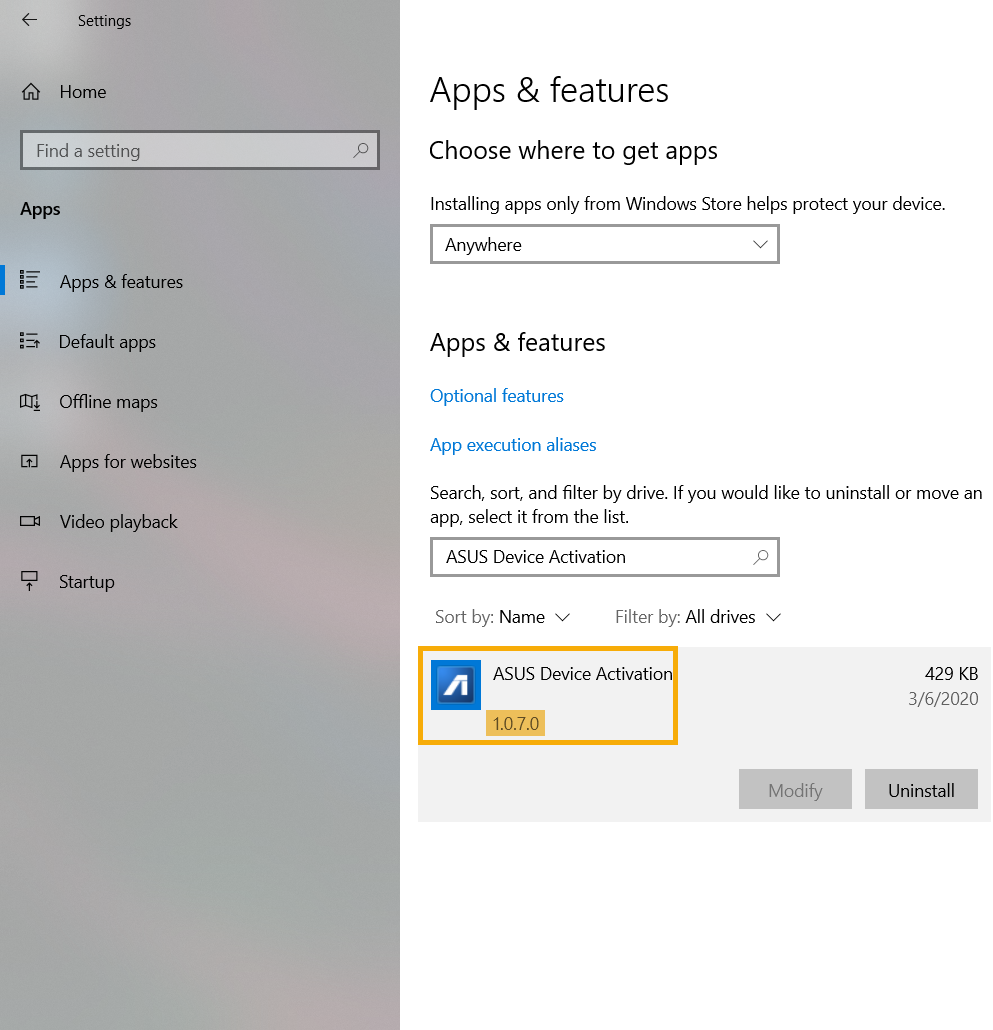
Task: Click the Settings window title
Action: (x=104, y=21)
